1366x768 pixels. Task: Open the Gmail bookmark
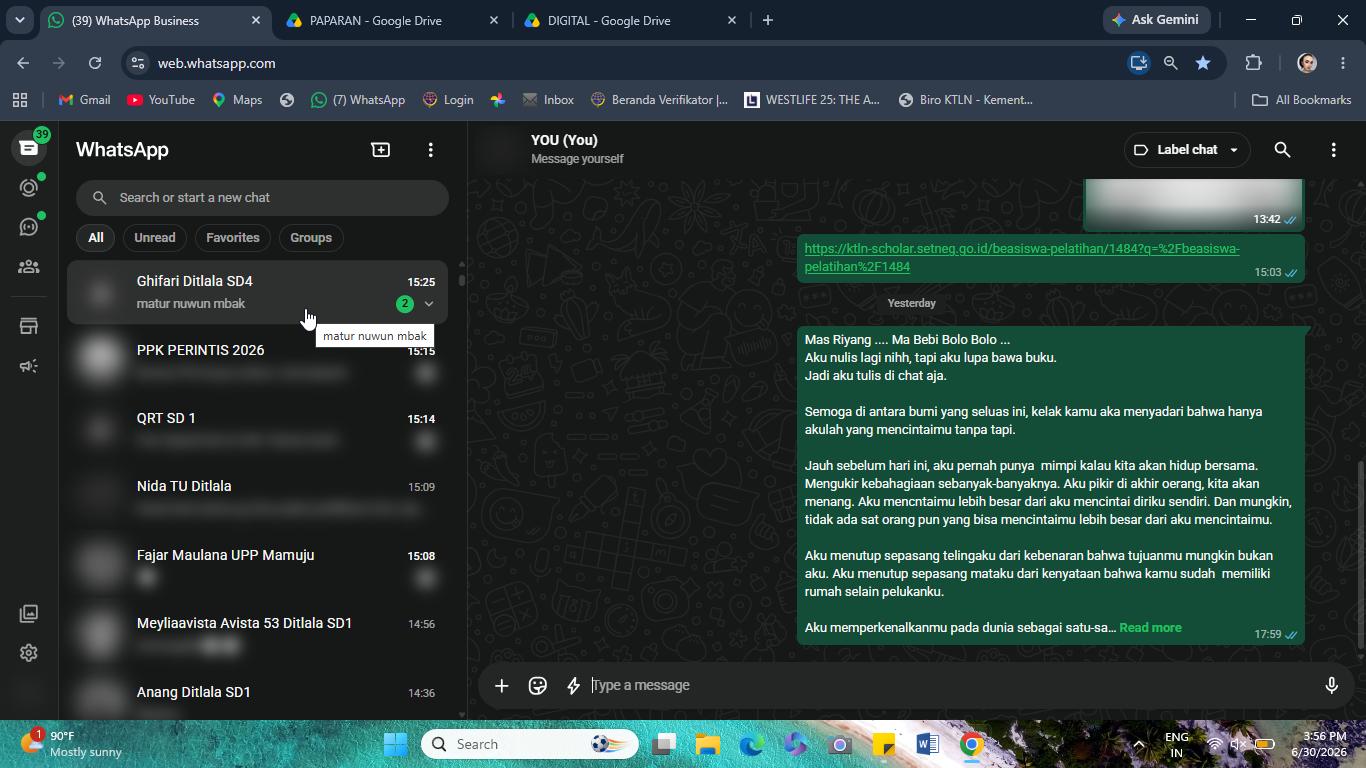[x=84, y=100]
